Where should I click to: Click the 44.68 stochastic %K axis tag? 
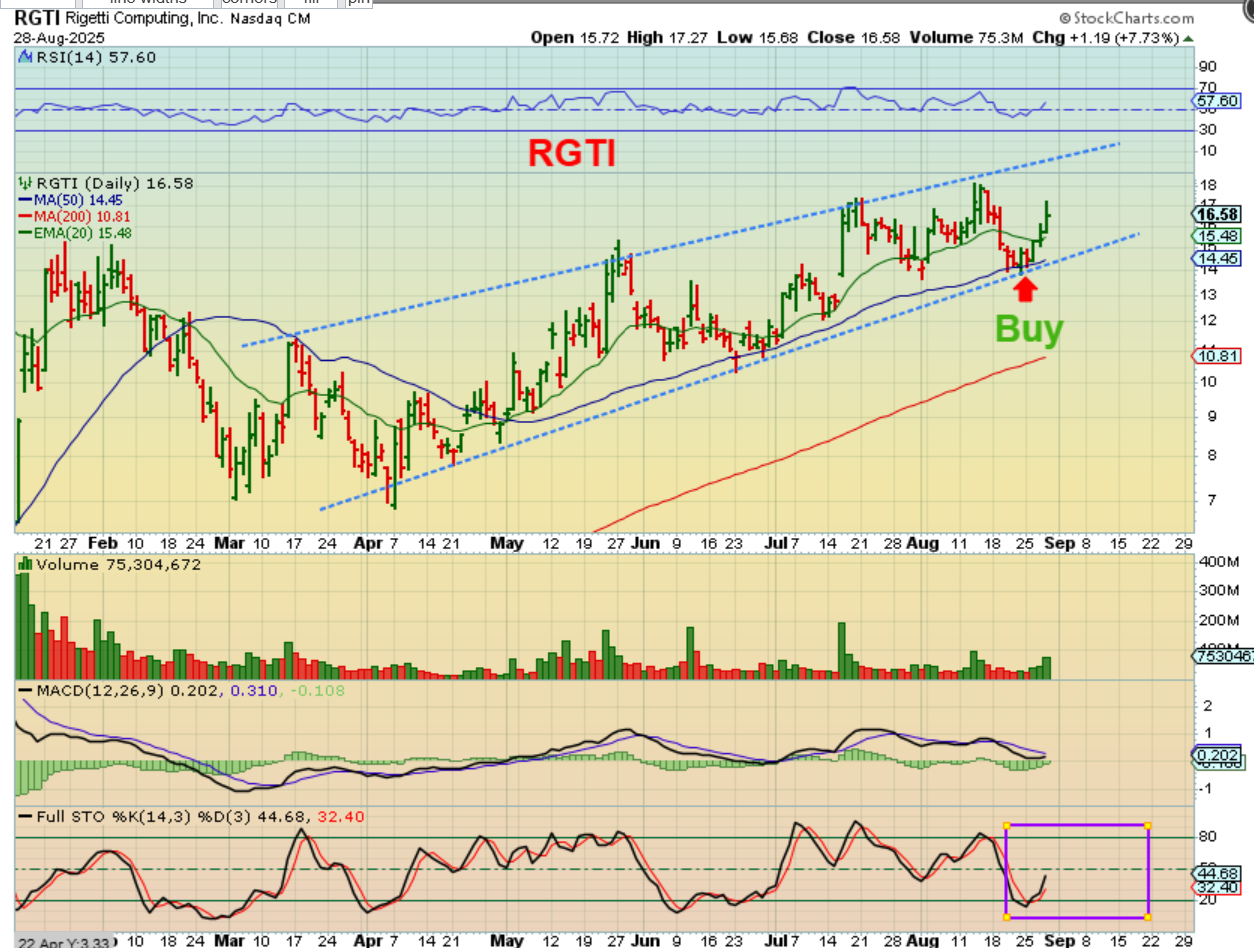1217,872
